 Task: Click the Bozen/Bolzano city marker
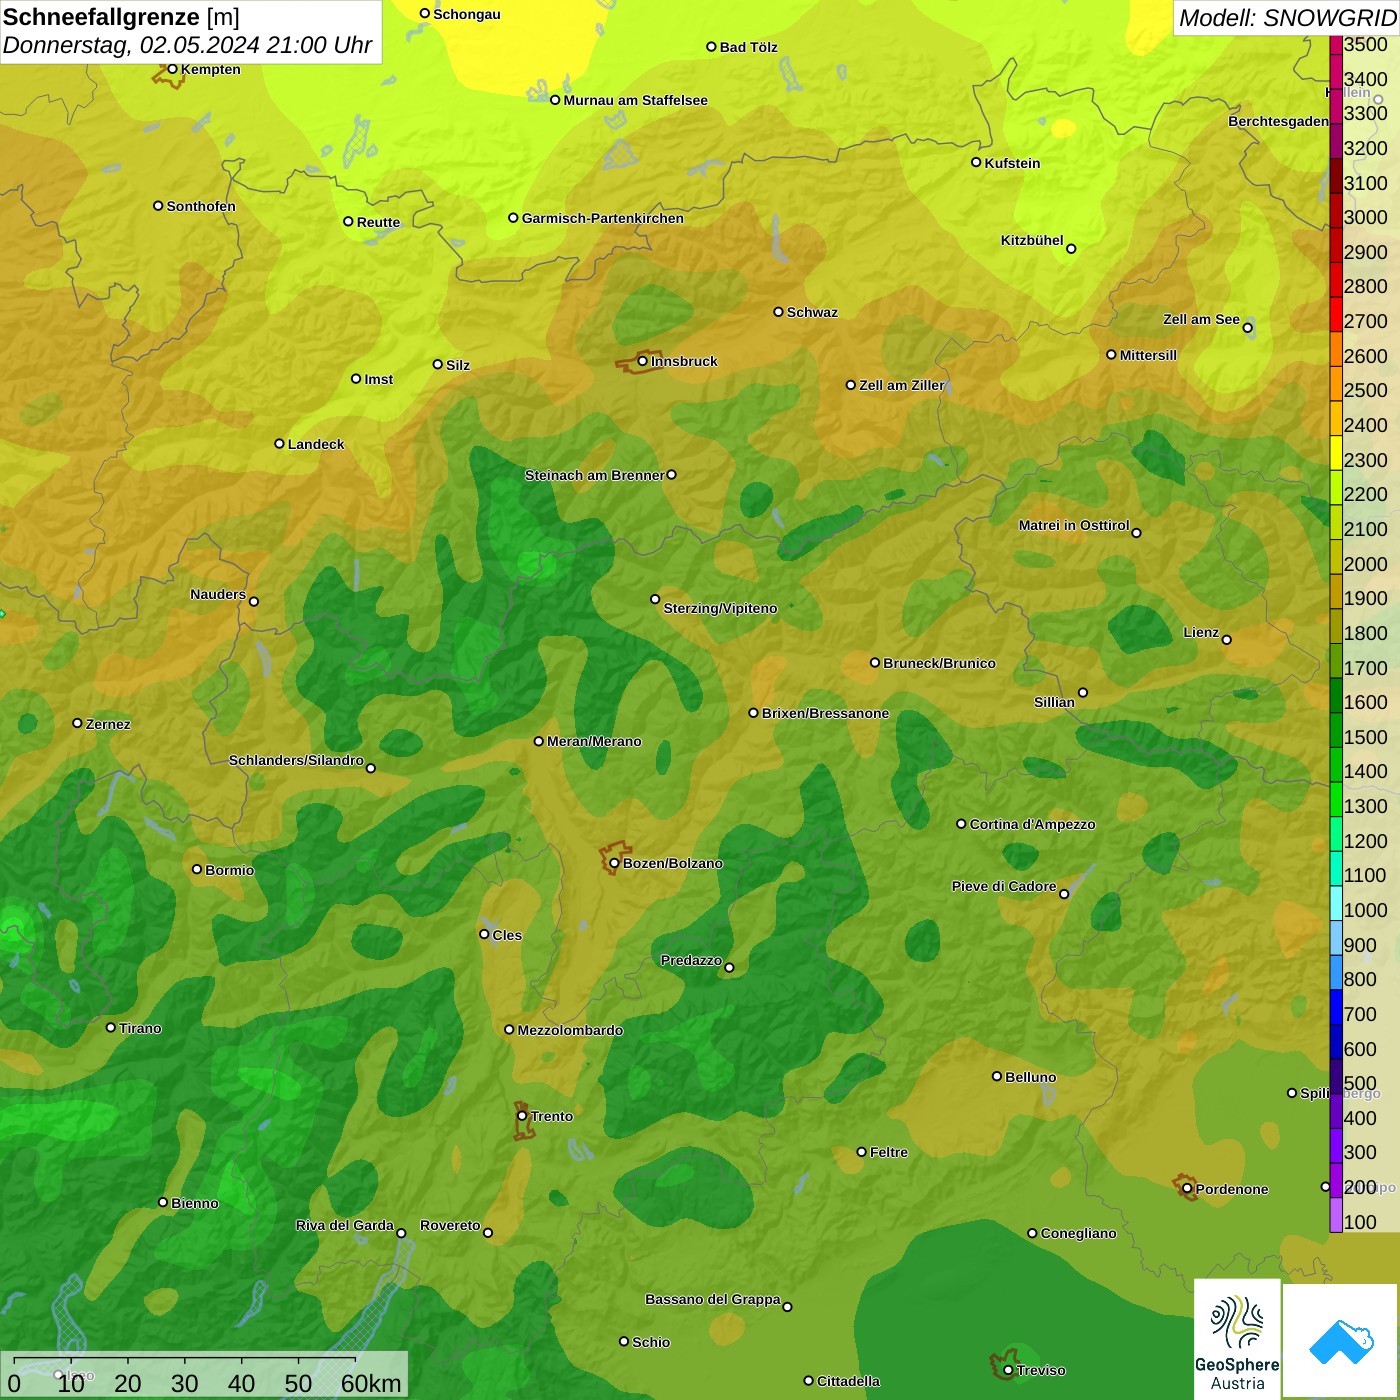click(614, 863)
